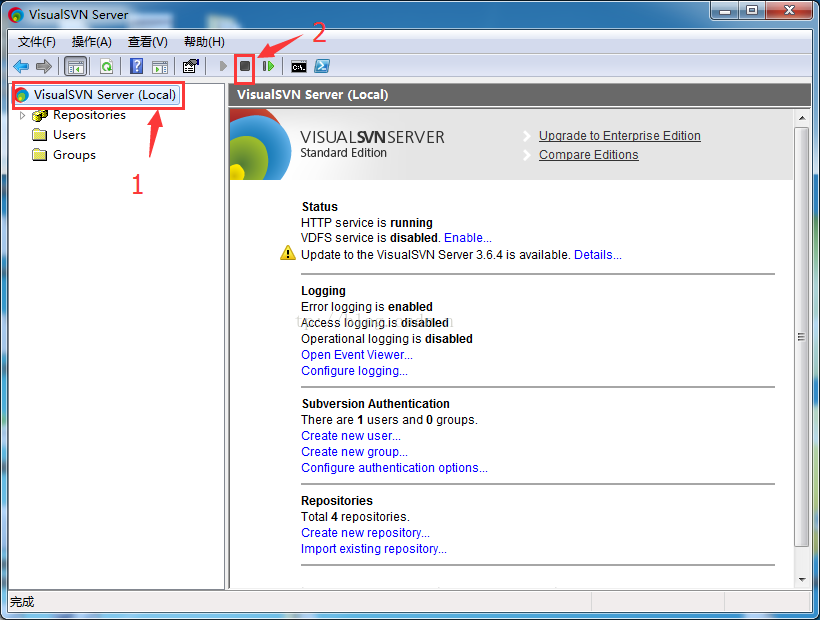
Task: Click the Refresh toolbar icon
Action: 105,66
